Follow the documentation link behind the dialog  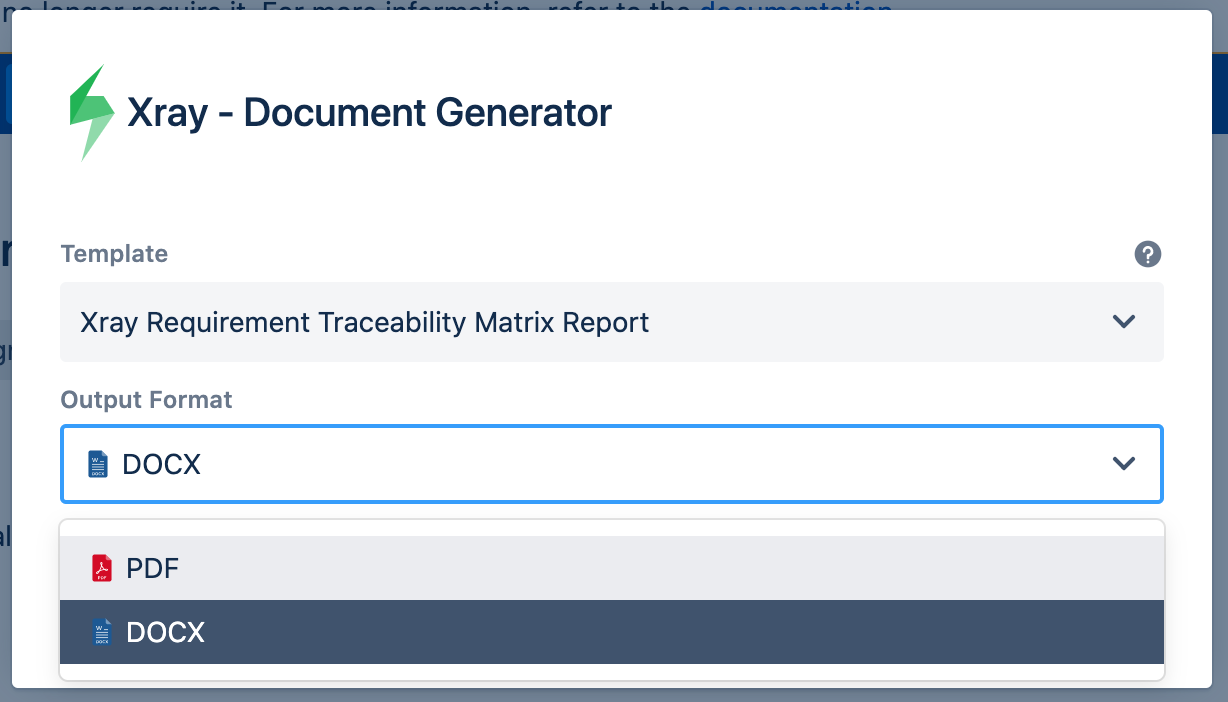click(x=795, y=10)
